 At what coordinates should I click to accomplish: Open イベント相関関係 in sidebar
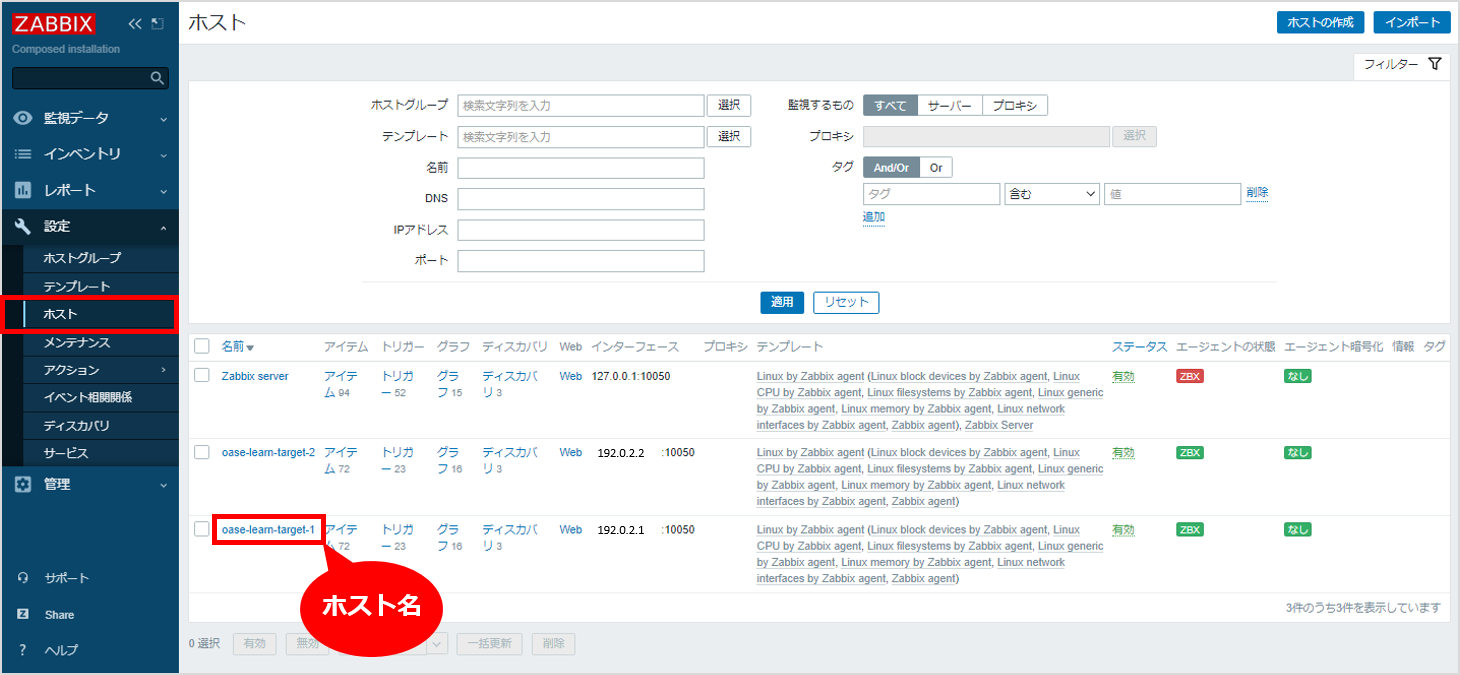(87, 397)
